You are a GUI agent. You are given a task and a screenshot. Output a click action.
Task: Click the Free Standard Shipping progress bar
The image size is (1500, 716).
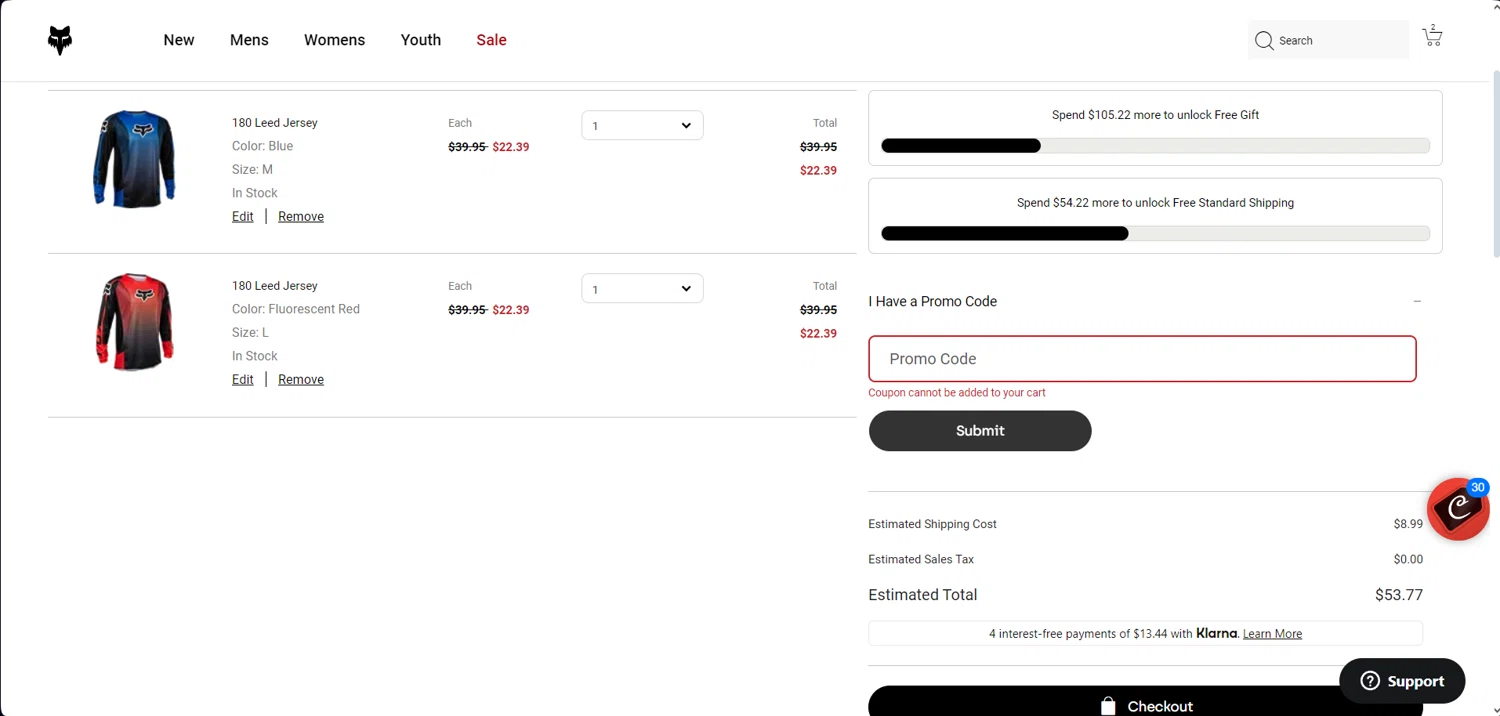pyautogui.click(x=1155, y=234)
